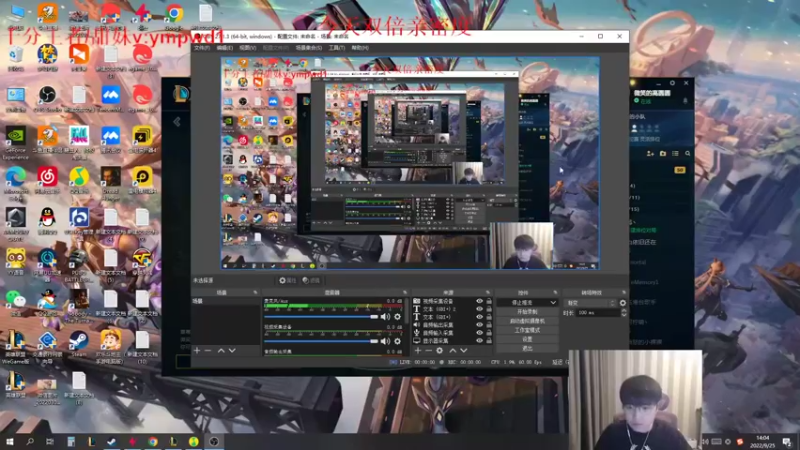Lock the video capture device source

click(x=489, y=301)
